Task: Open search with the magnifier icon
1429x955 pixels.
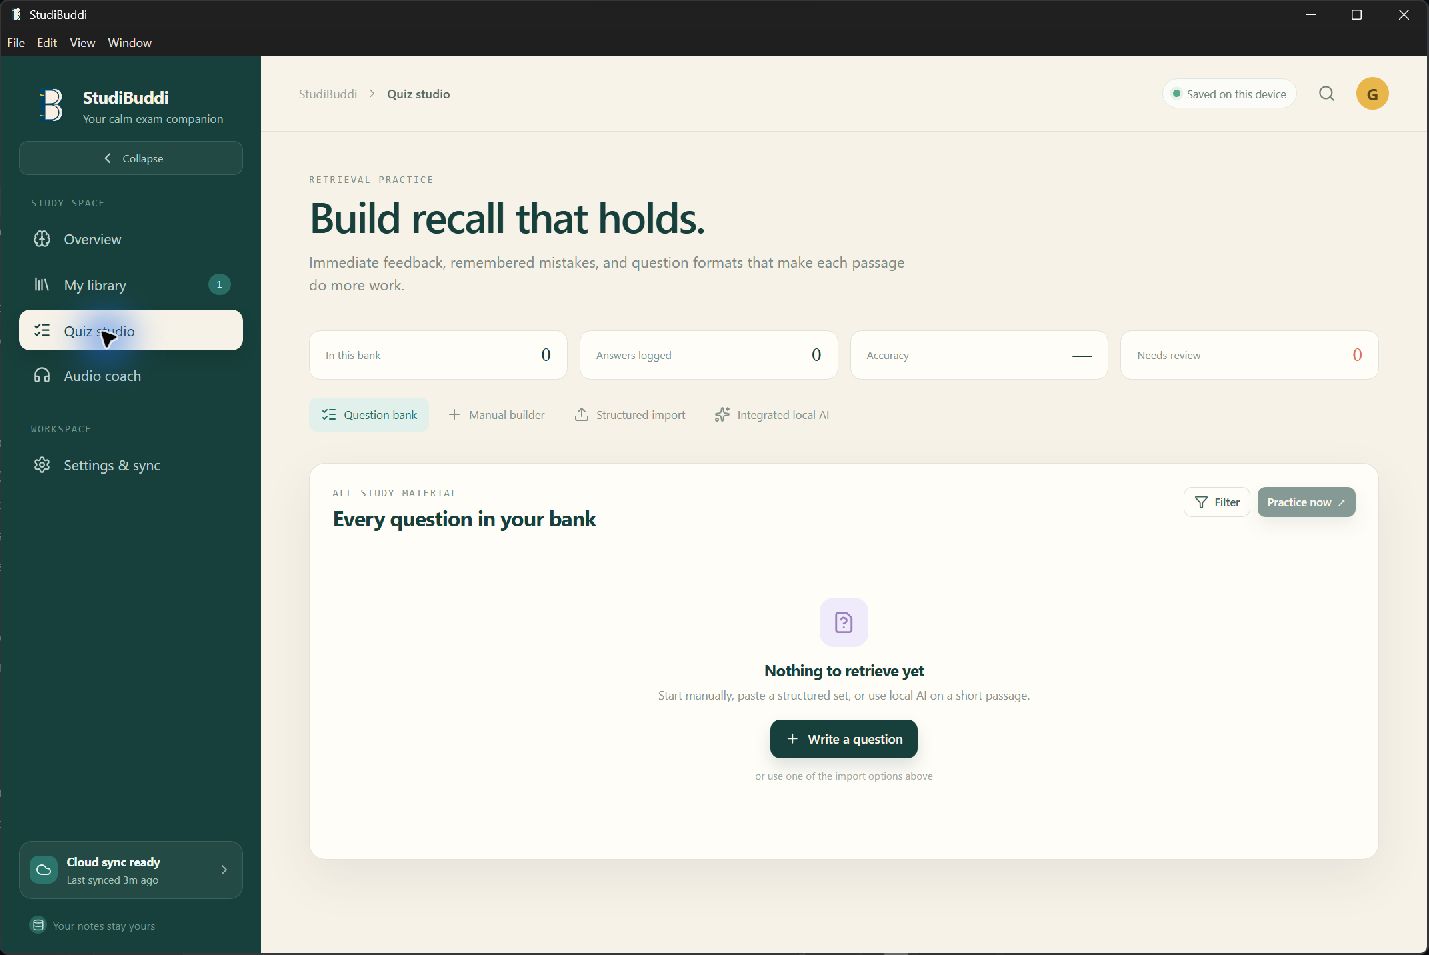Action: click(1327, 94)
